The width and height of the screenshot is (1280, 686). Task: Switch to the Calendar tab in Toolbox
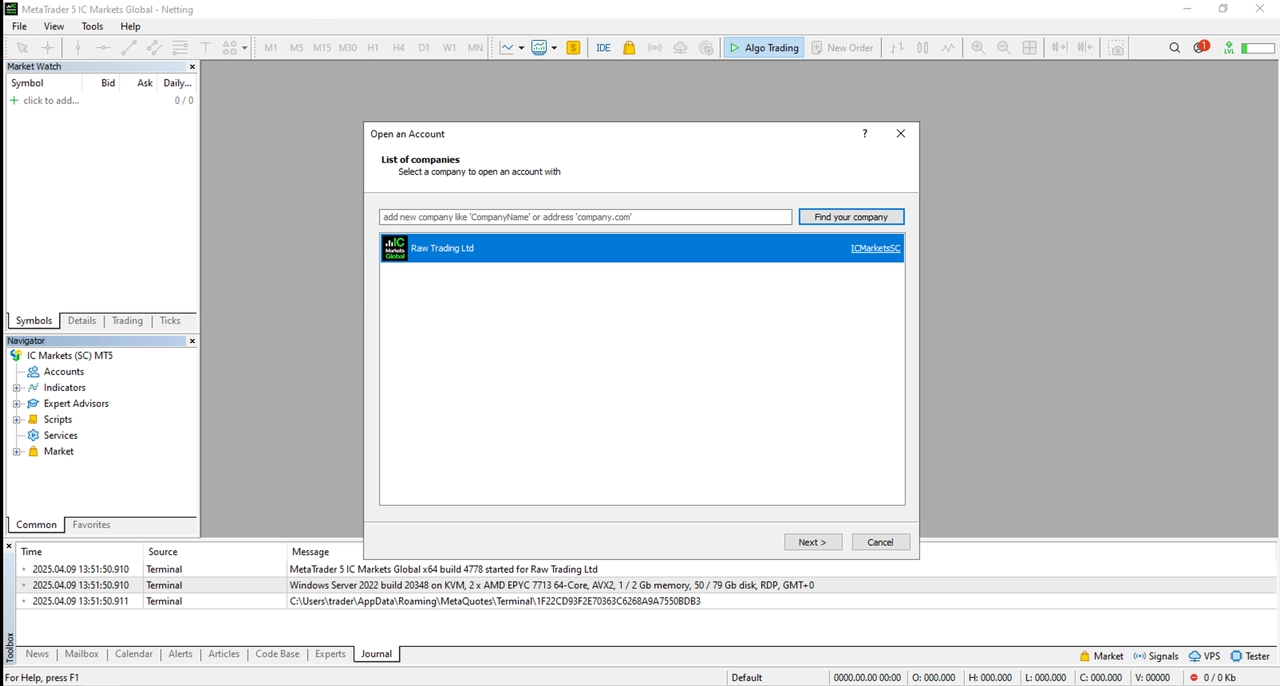point(134,654)
